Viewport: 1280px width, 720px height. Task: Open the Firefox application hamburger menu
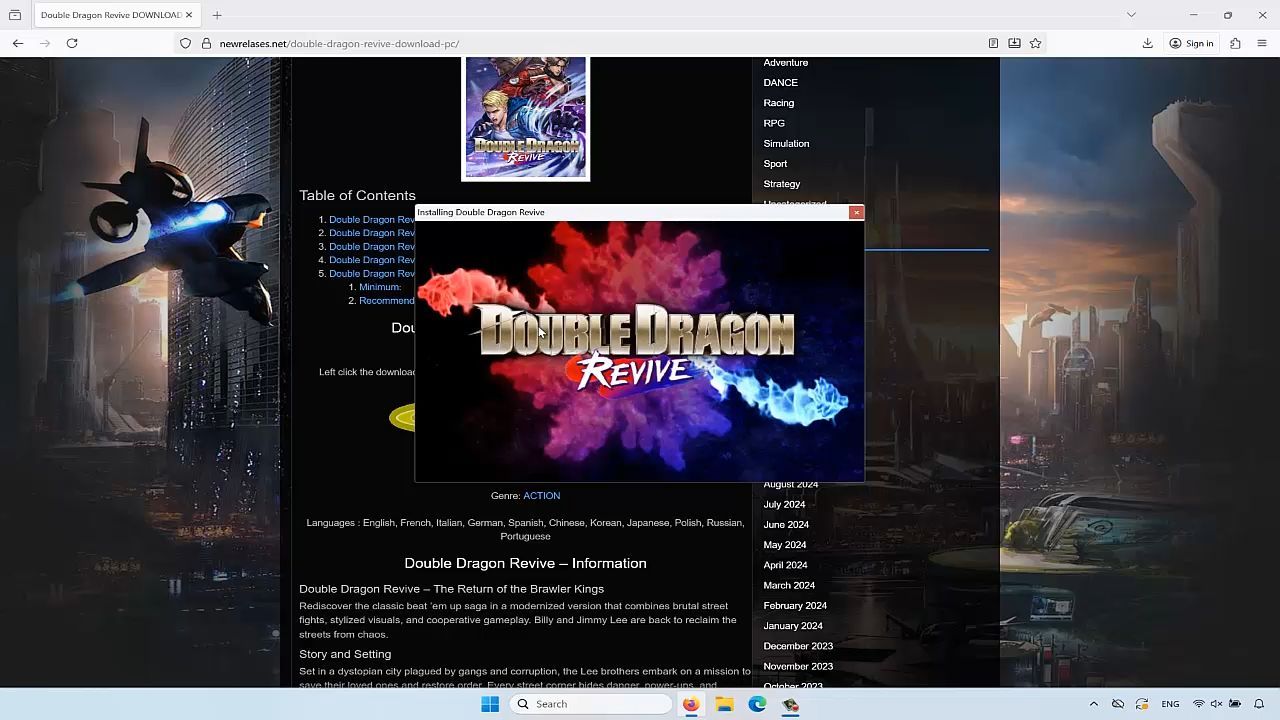click(1262, 43)
